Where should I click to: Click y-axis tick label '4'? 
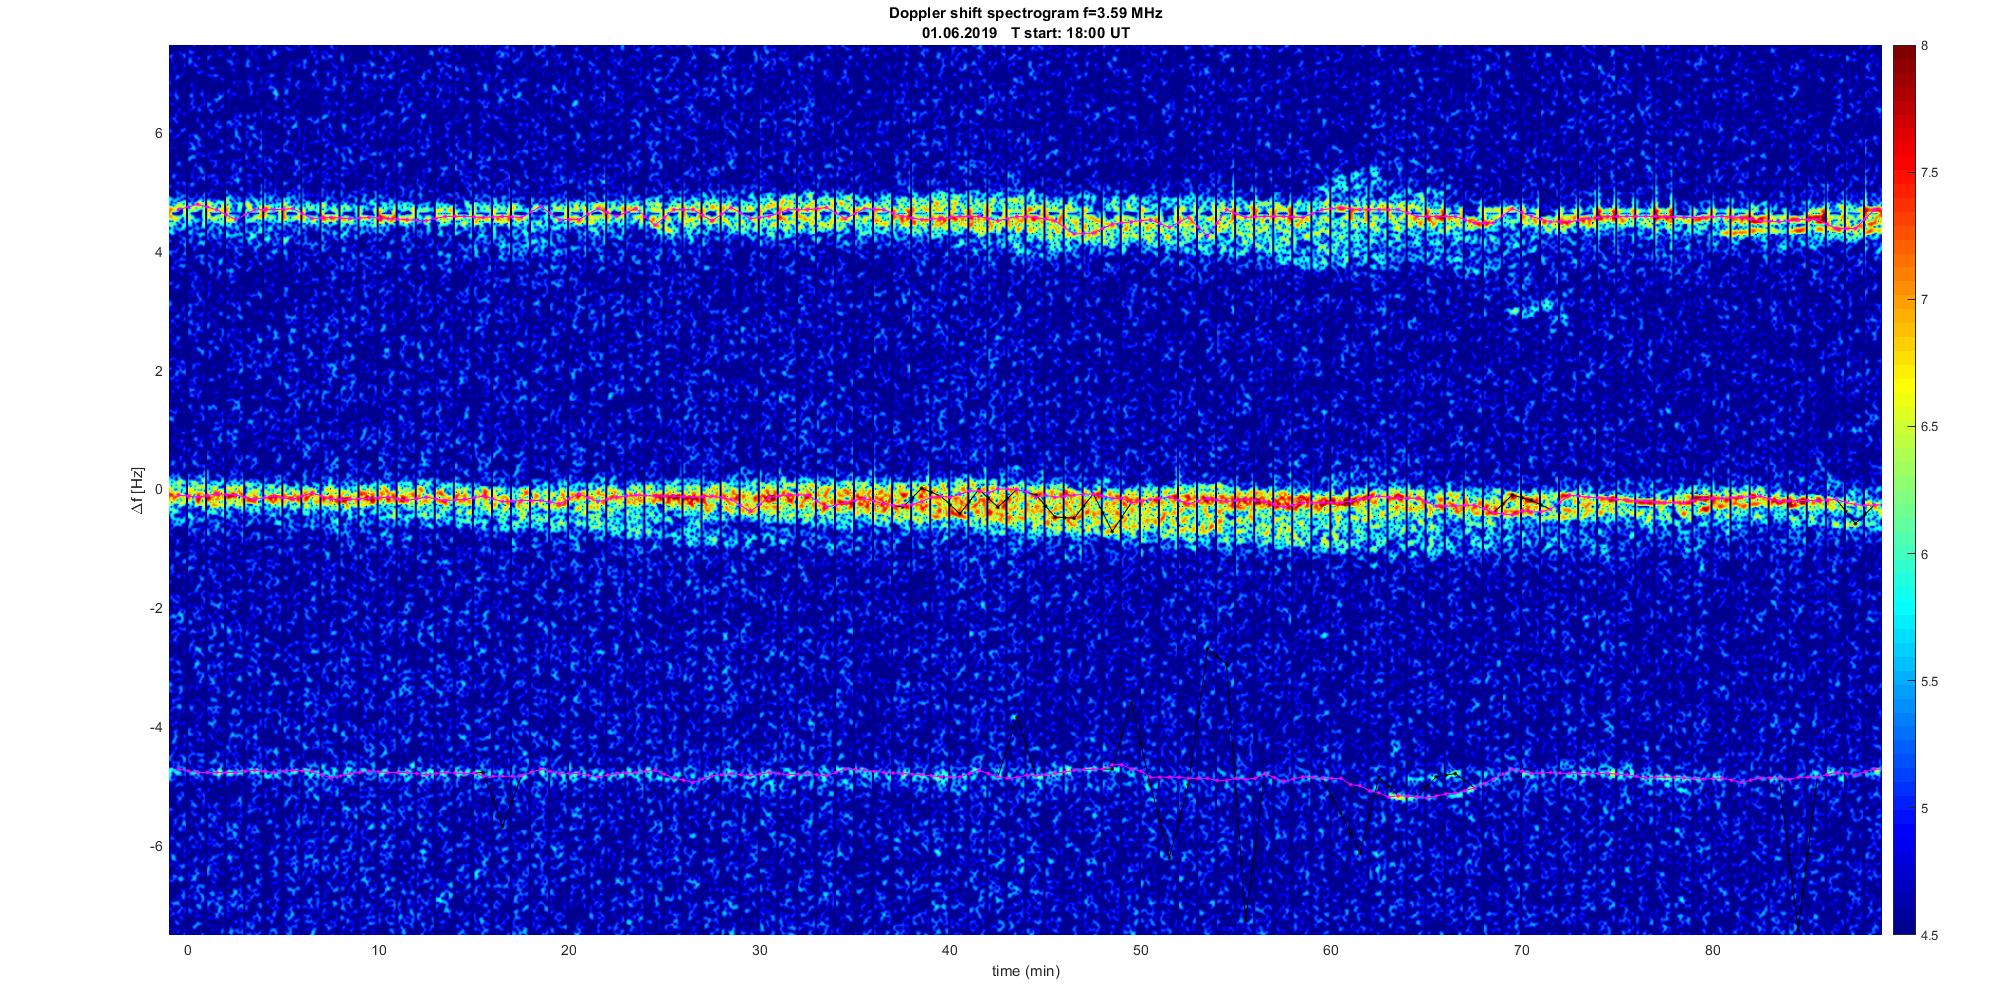click(x=158, y=252)
